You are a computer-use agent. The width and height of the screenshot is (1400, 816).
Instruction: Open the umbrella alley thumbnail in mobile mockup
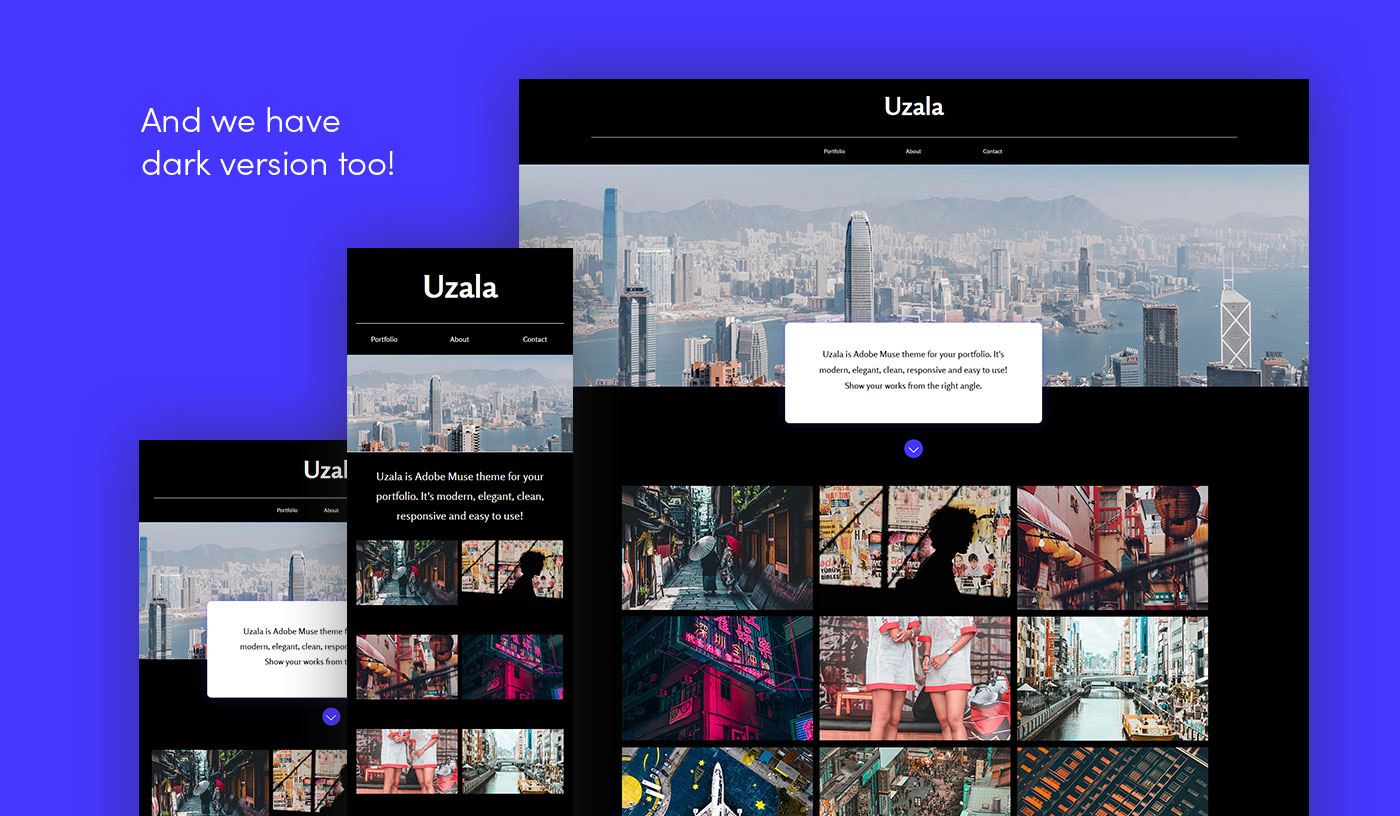407,573
